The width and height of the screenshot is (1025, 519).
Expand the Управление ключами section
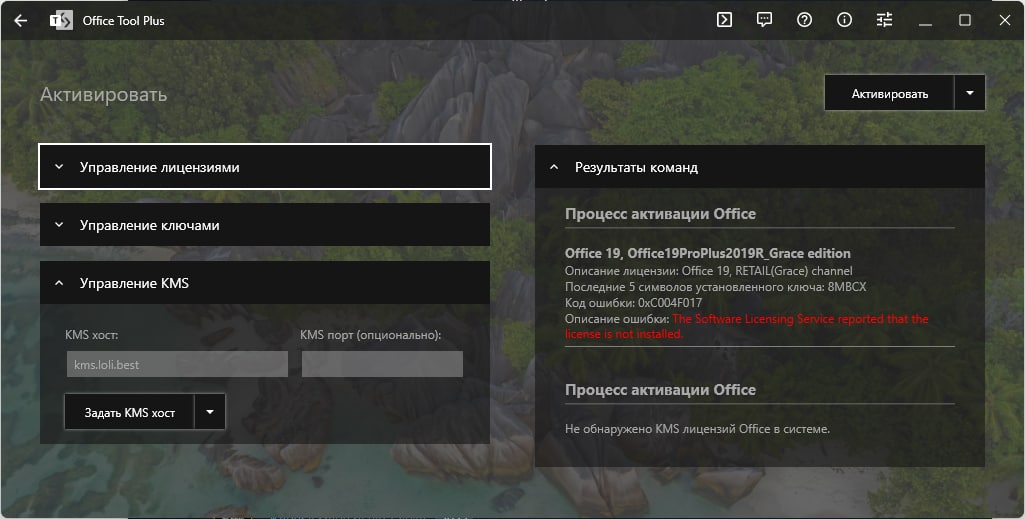pos(265,225)
